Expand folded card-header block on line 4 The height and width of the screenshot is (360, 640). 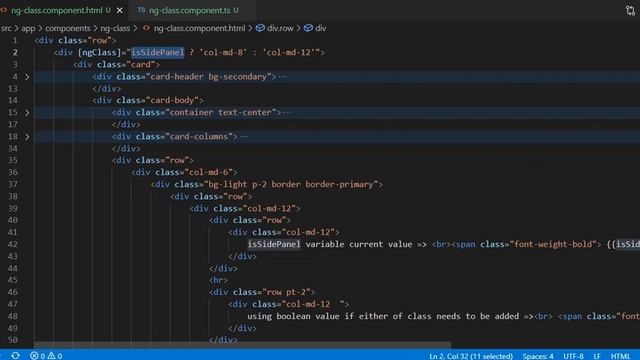pyautogui.click(x=27, y=77)
